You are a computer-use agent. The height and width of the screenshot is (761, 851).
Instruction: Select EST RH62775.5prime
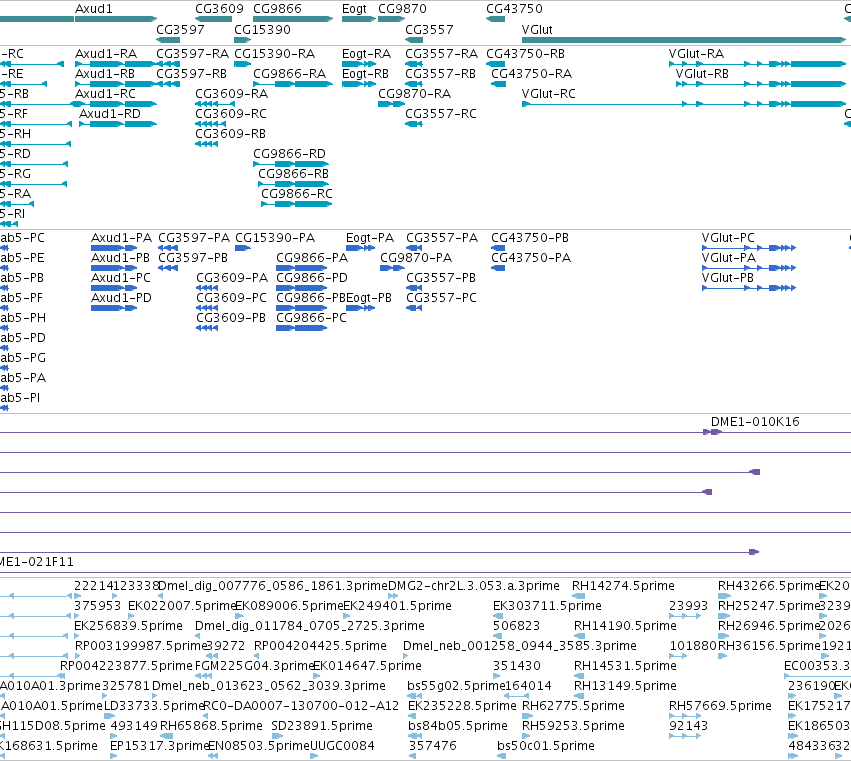(573, 706)
